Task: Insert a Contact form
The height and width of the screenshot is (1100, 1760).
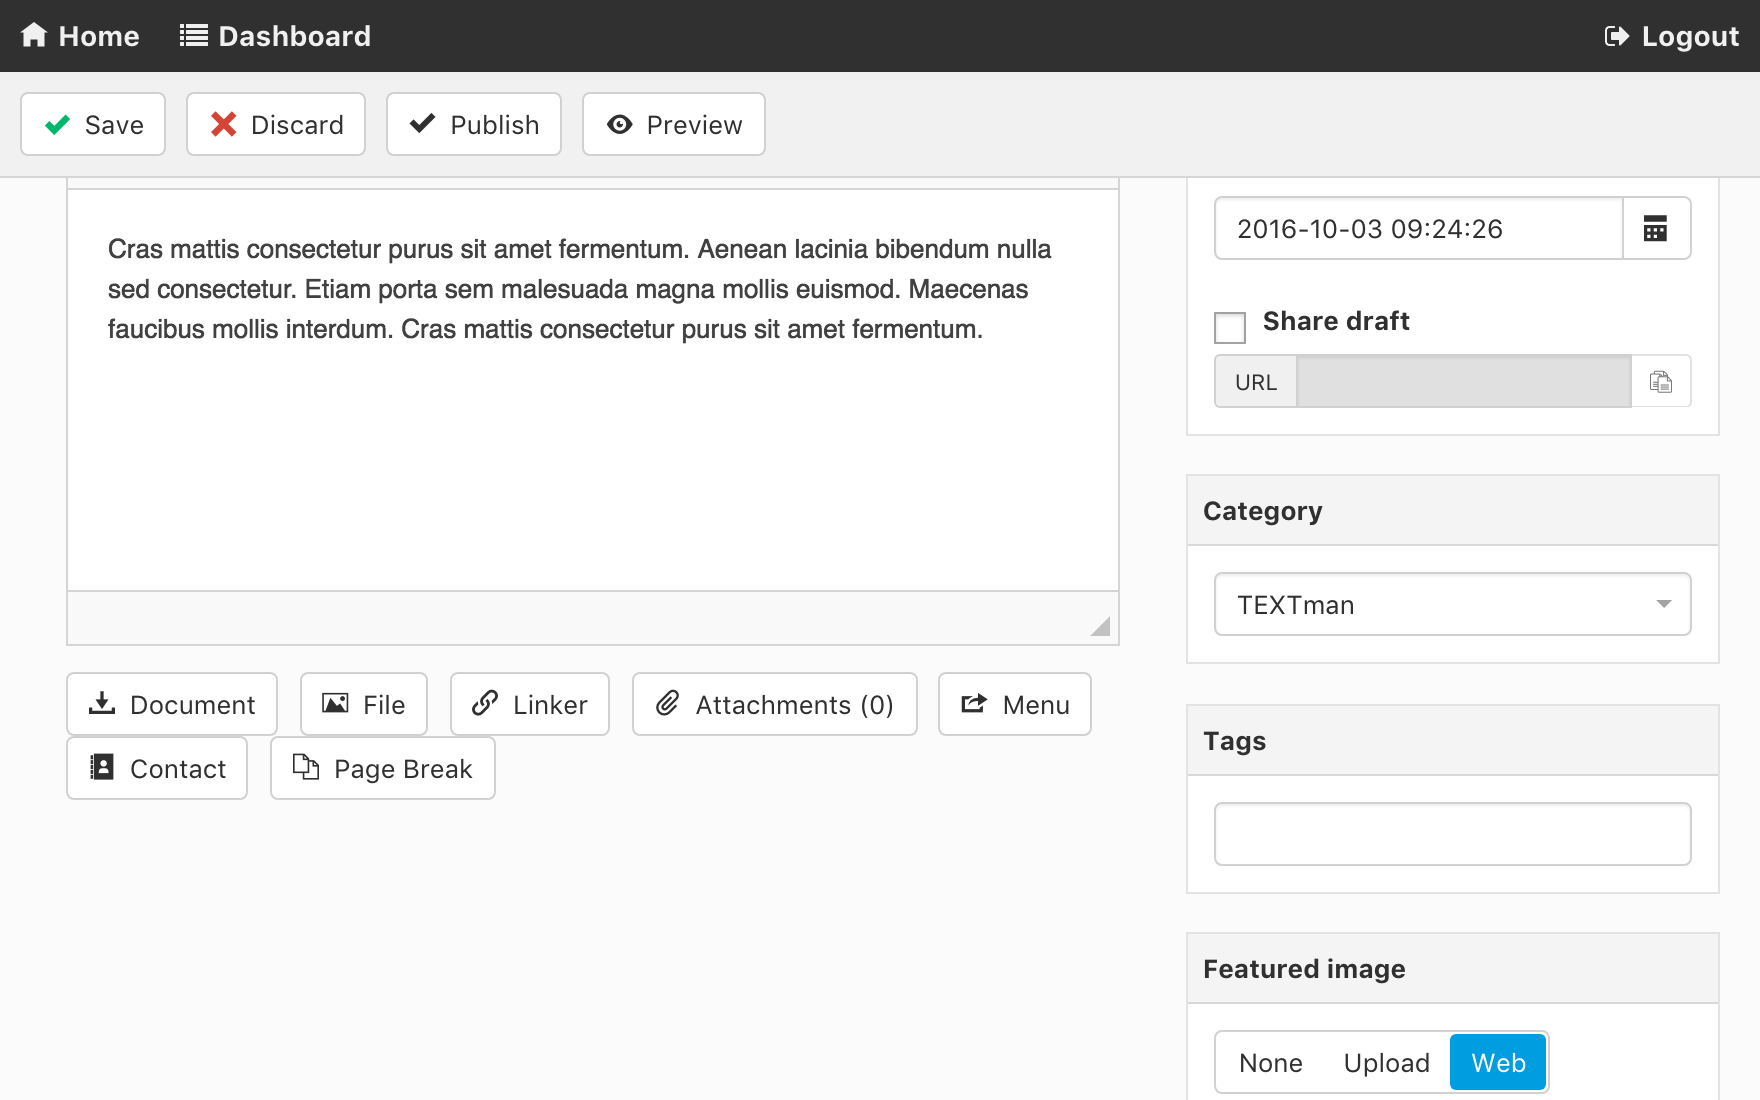Action: [157, 769]
